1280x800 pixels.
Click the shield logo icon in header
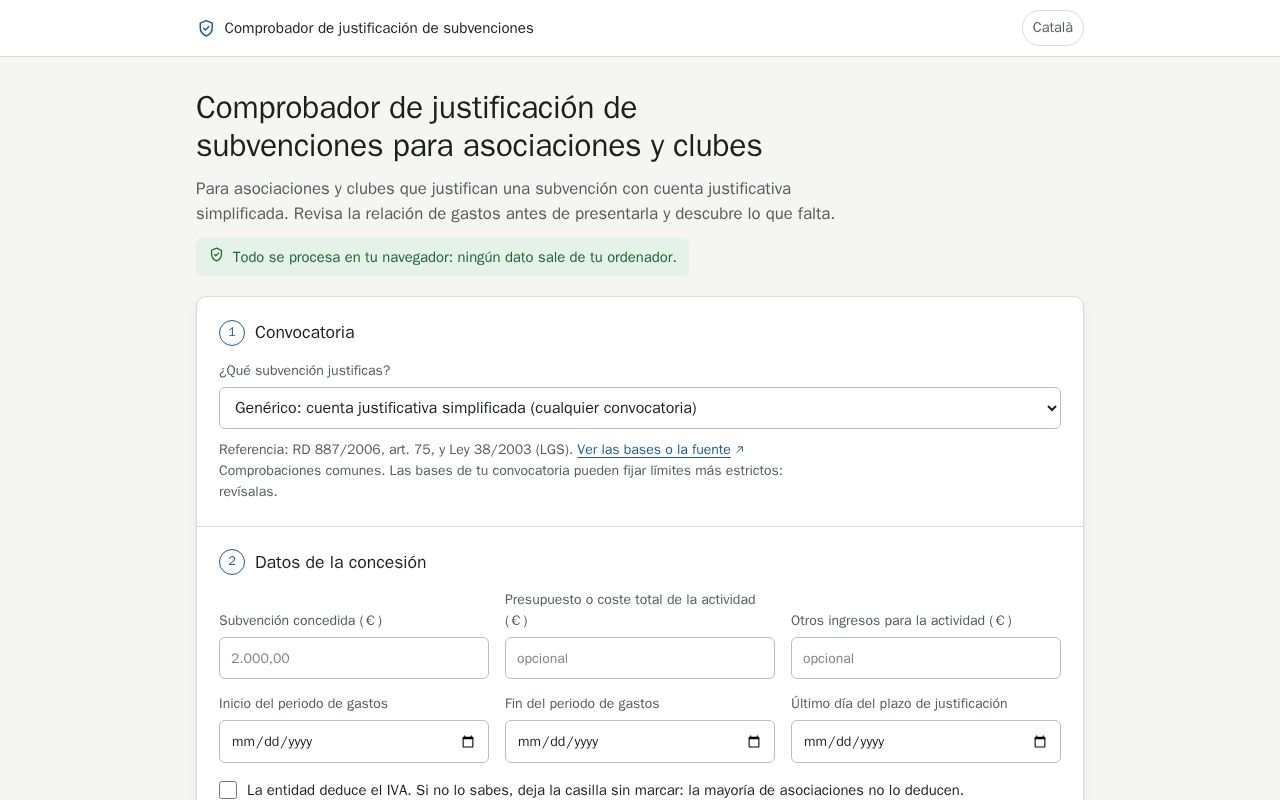206,28
